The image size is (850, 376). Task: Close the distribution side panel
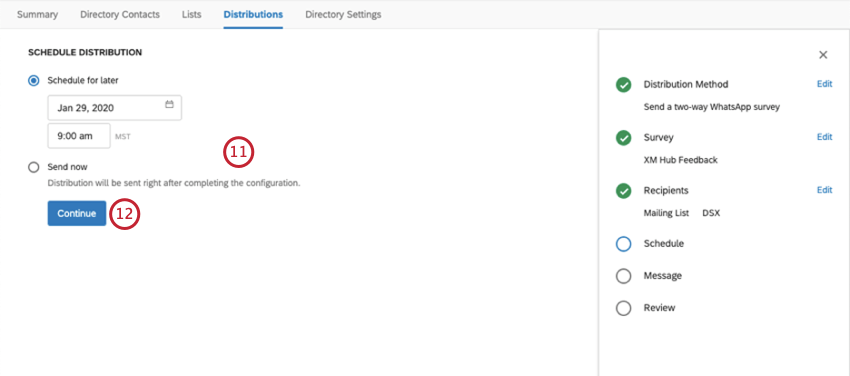tap(823, 55)
